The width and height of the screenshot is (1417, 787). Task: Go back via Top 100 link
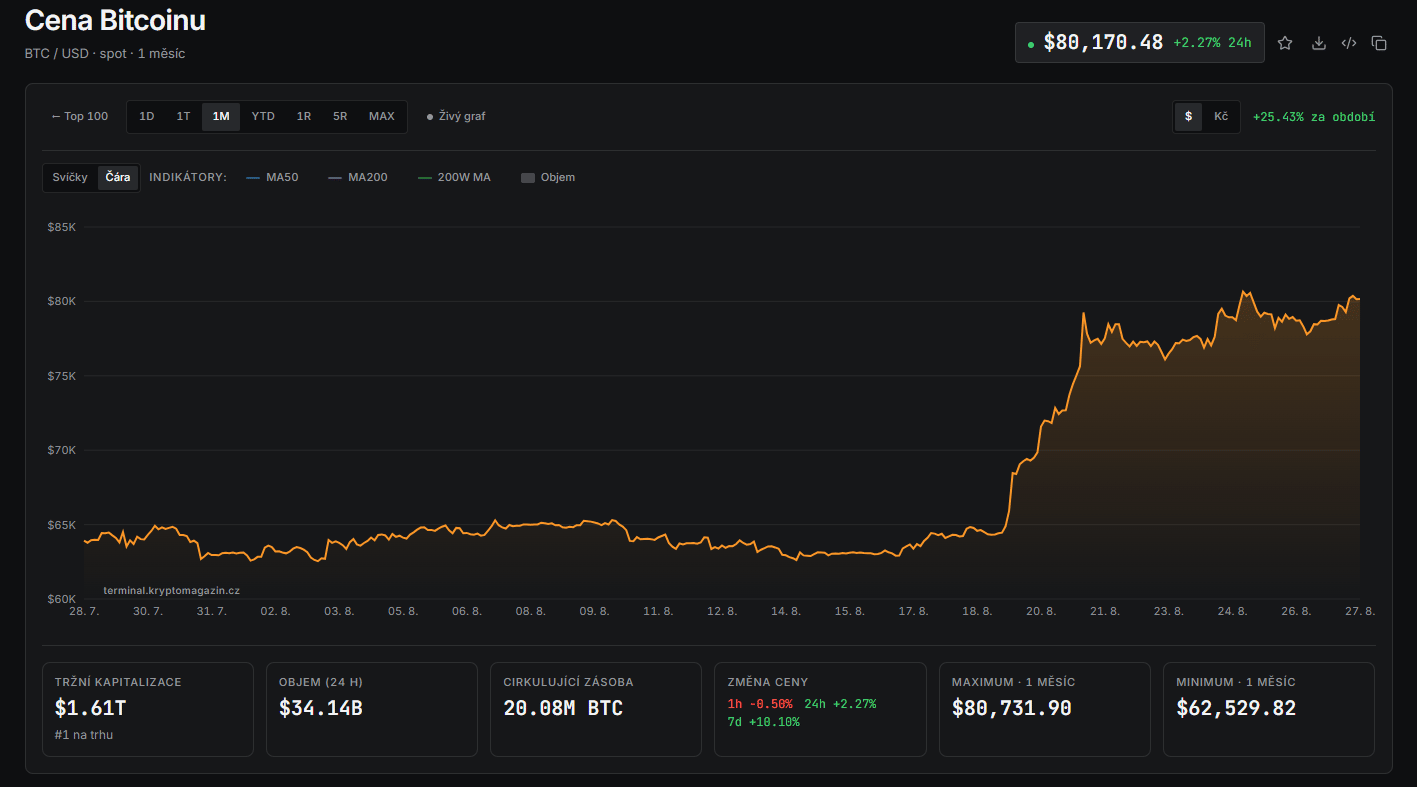pyautogui.click(x=80, y=116)
